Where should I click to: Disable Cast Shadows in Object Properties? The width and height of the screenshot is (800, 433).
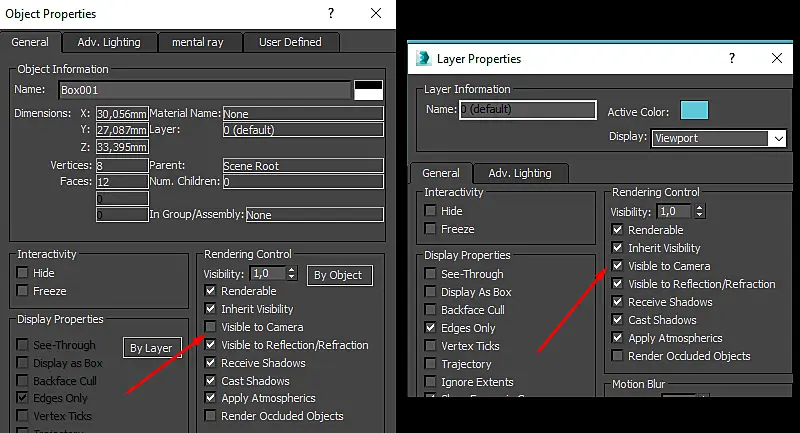(x=210, y=380)
